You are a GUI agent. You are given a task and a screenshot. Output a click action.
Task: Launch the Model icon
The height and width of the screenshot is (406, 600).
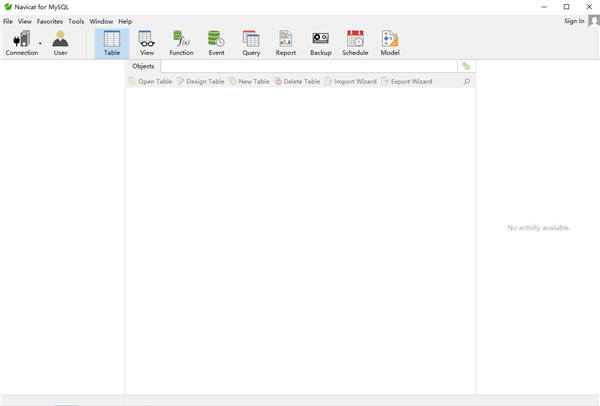tap(390, 43)
